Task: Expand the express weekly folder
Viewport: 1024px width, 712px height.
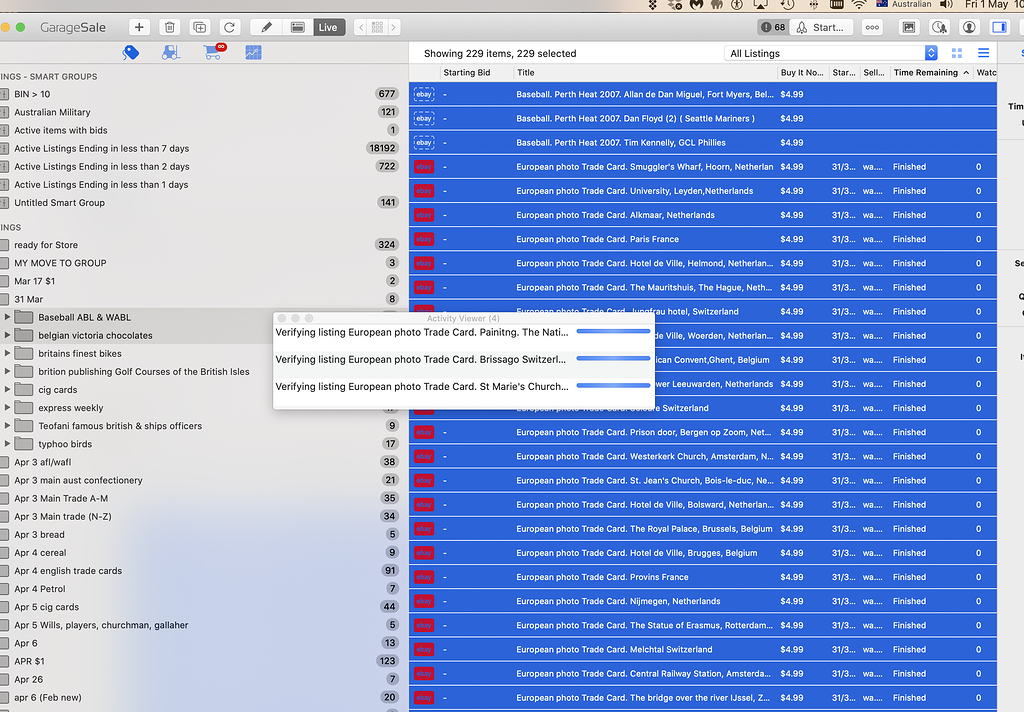Action: point(7,408)
